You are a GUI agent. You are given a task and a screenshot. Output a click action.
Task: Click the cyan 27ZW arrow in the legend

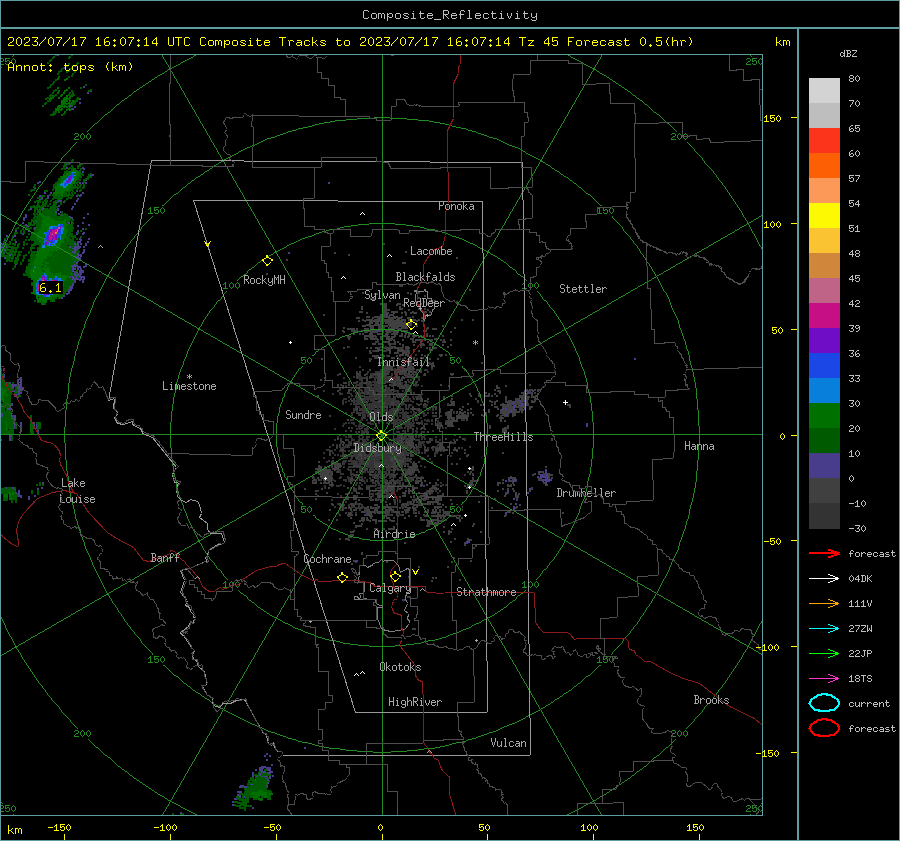click(824, 629)
